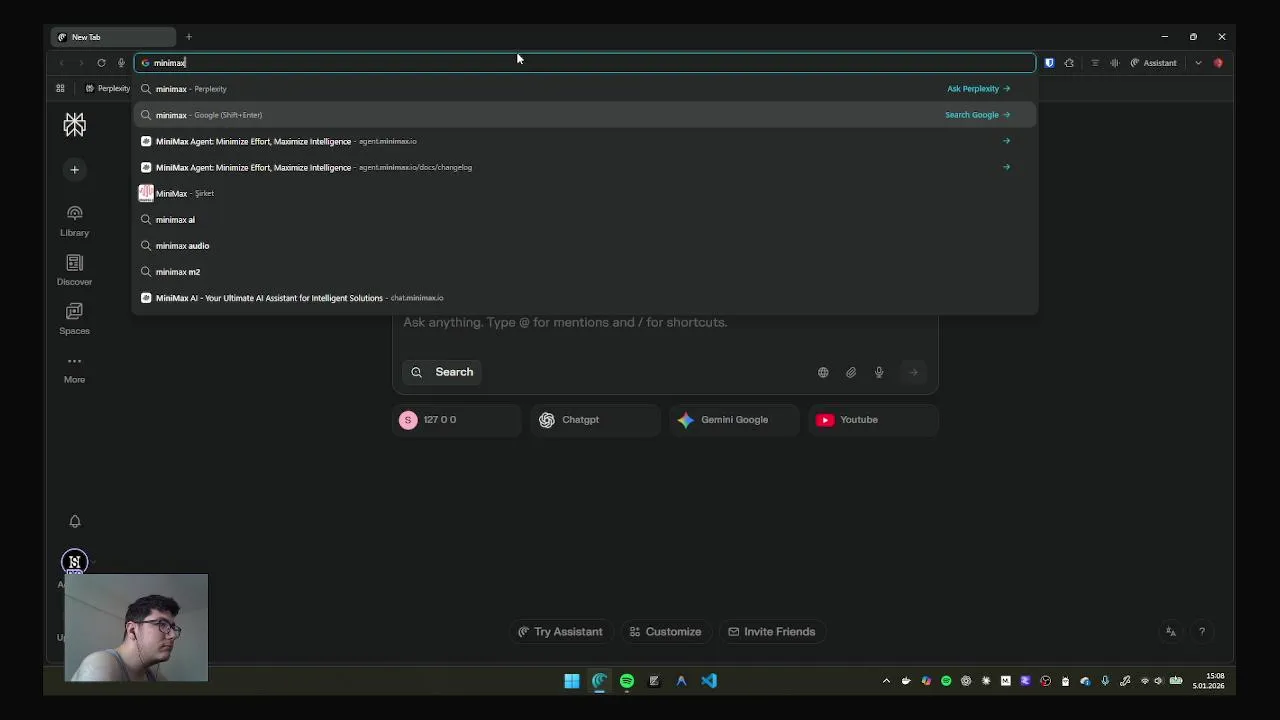
Task: Open the Perplexity bookmark
Action: (x=108, y=89)
